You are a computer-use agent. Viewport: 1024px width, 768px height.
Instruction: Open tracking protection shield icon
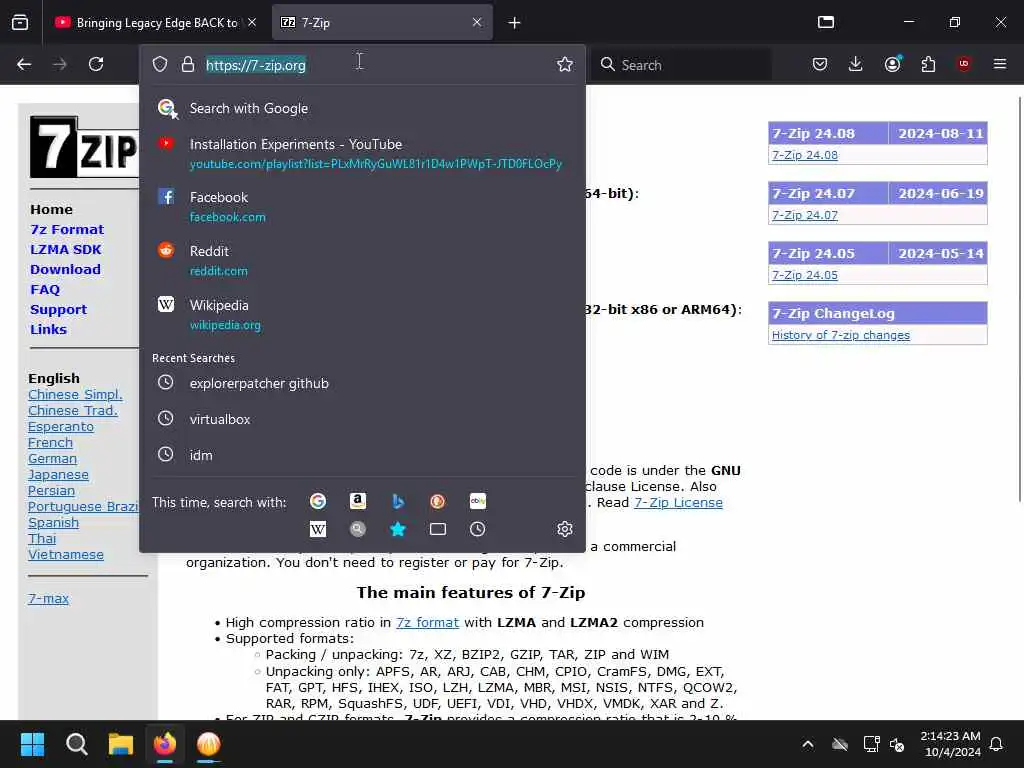pyautogui.click(x=160, y=64)
